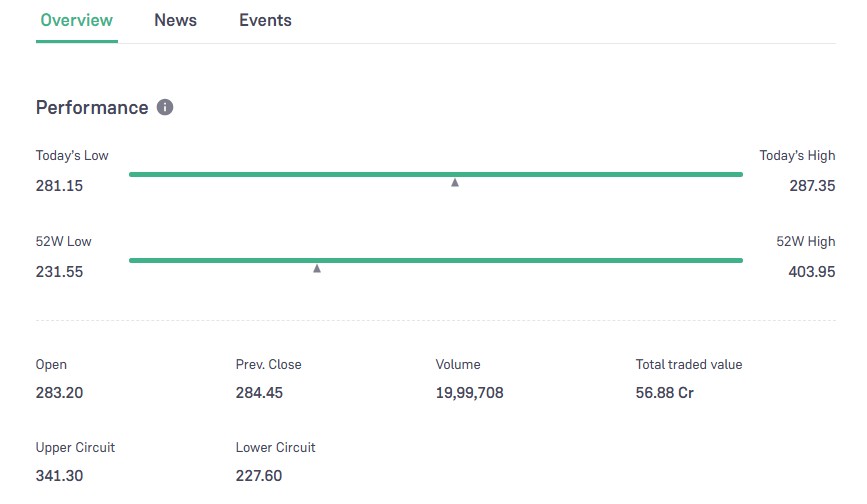Screen dimensions: 867x504
Task: Select the 52W Low value 231.55
Action: click(59, 272)
